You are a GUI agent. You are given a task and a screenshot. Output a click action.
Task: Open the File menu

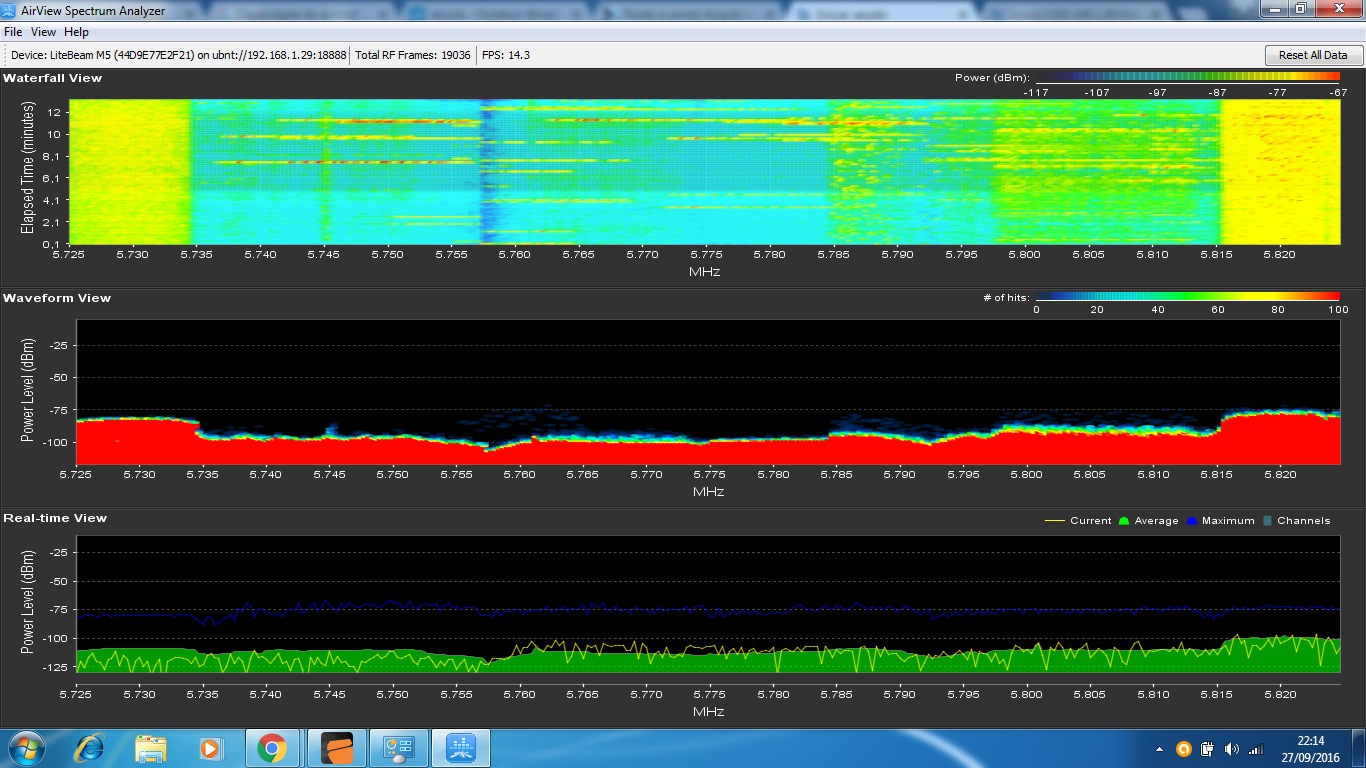click(x=13, y=32)
